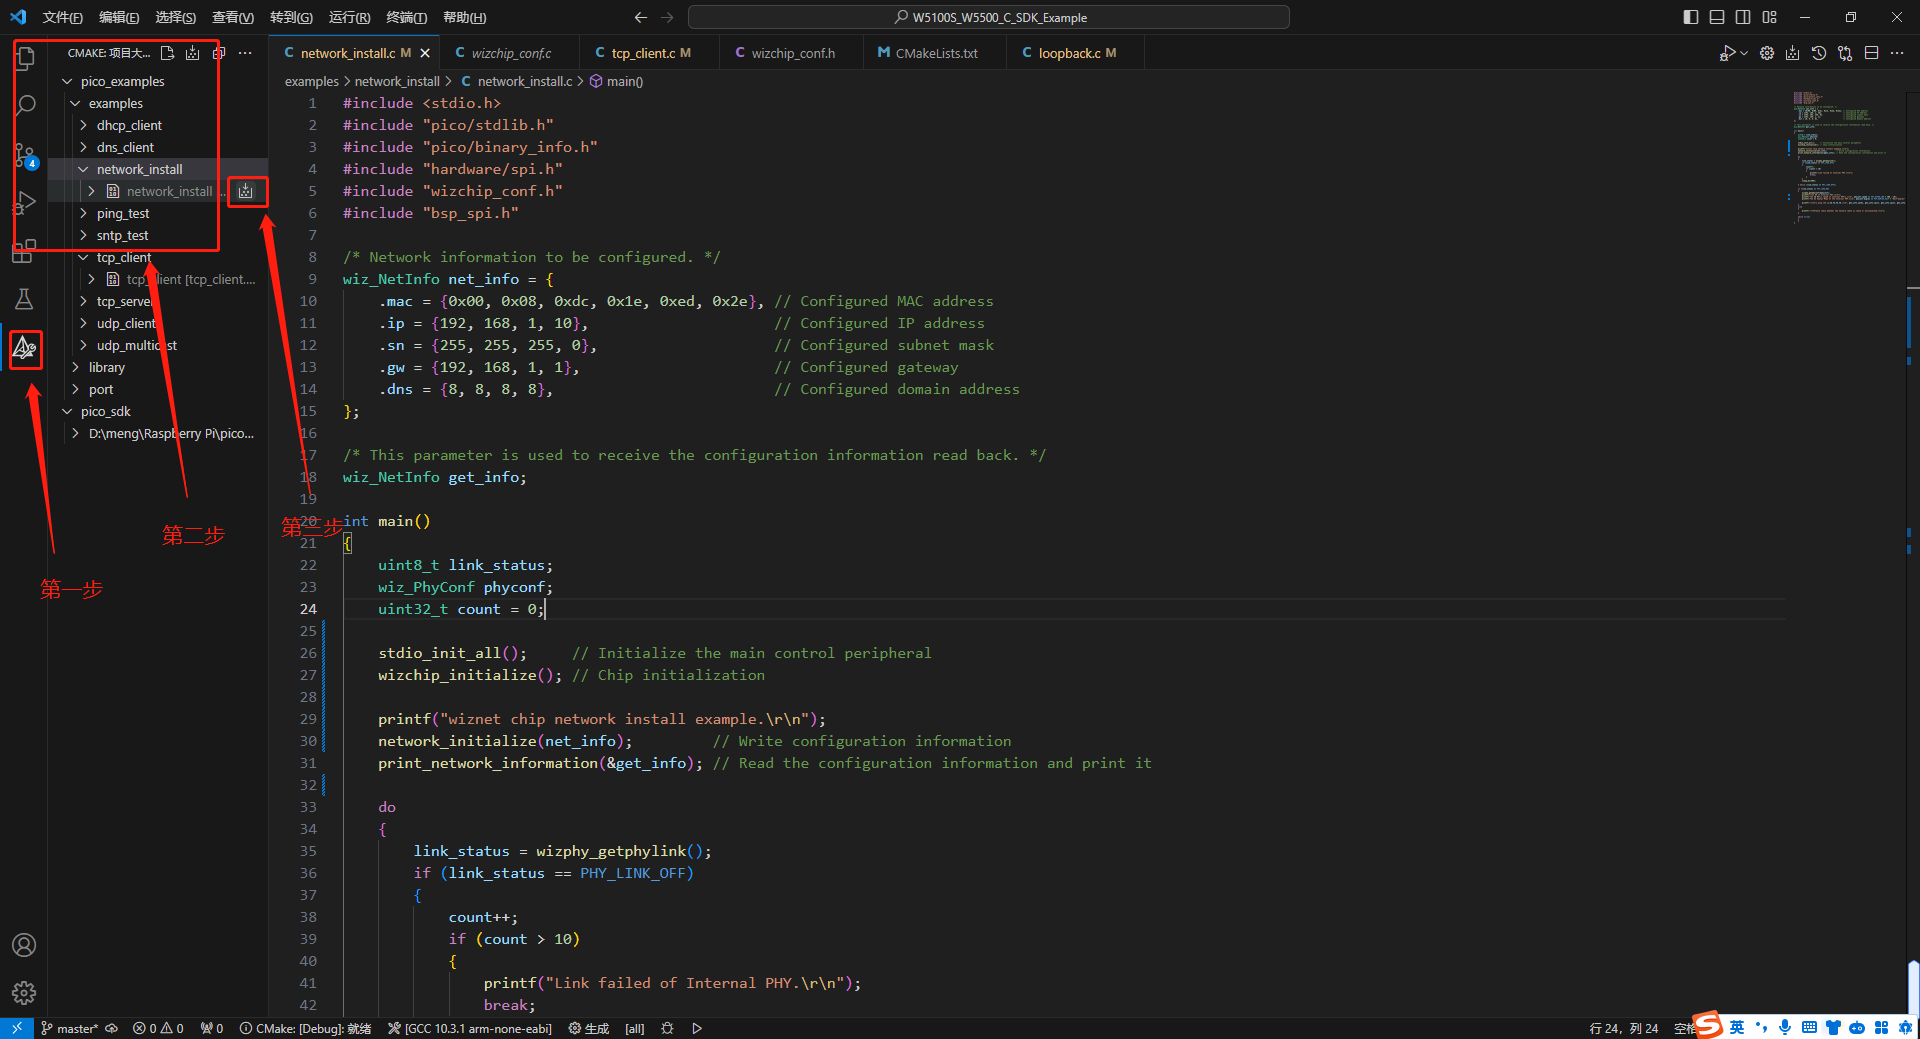Open the 终端(T) terminal menu

pos(406,17)
